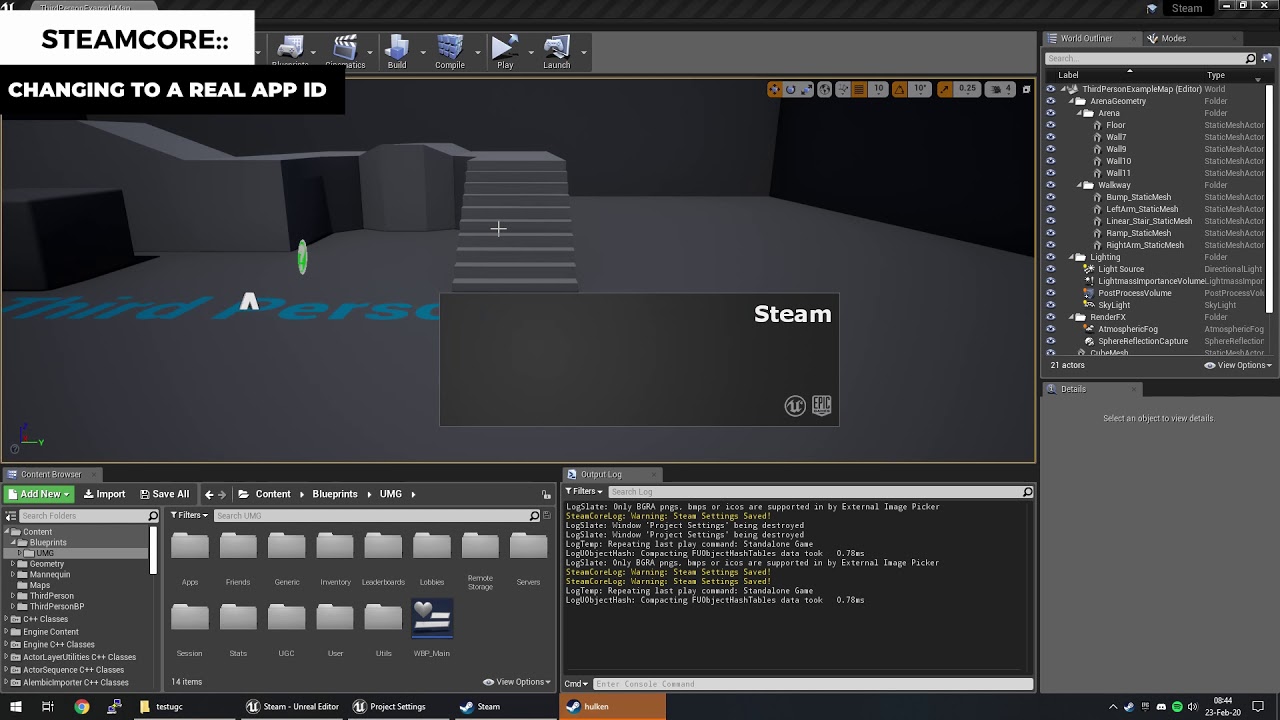Viewport: 1280px width, 720px height.
Task: Open outliner View Options menu
Action: [1238, 365]
